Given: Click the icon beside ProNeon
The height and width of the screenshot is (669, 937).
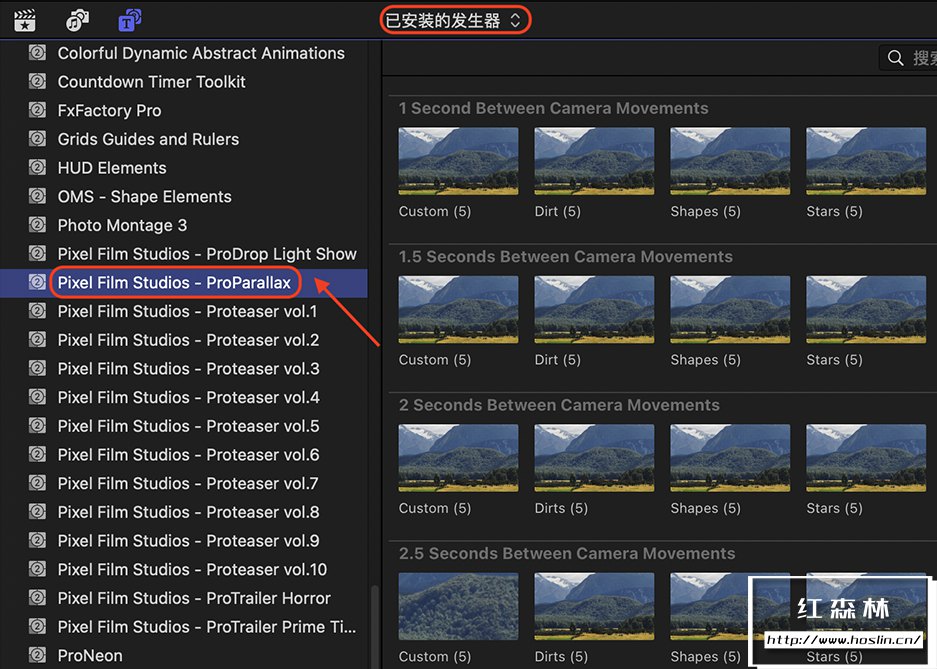Looking at the screenshot, I should click(37, 655).
